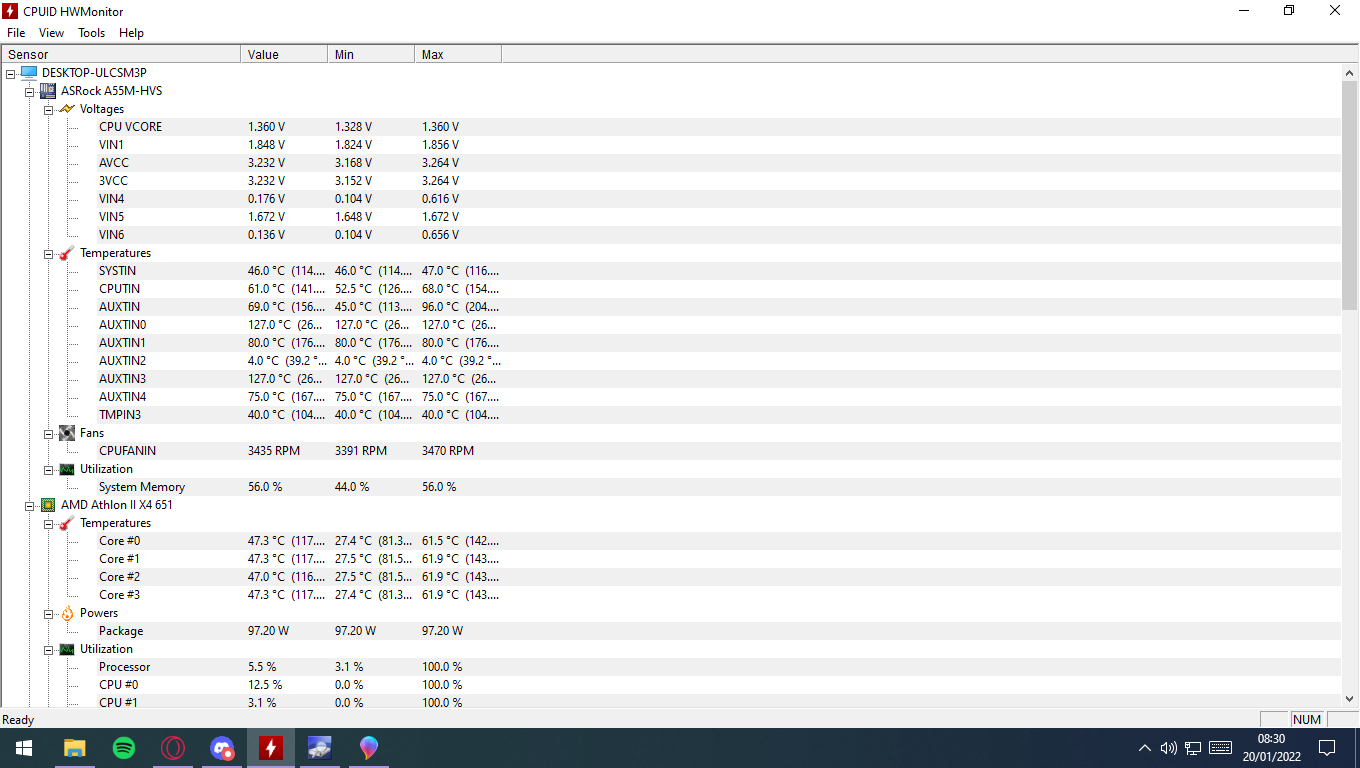Click the Powers flame icon
This screenshot has width=1360, height=768.
click(66, 613)
